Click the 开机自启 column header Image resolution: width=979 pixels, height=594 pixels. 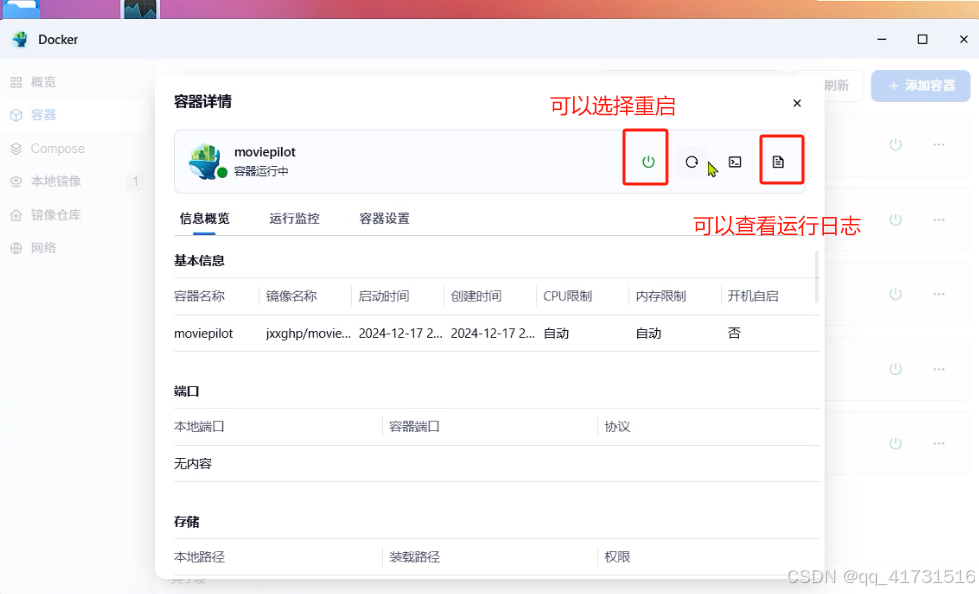753,296
